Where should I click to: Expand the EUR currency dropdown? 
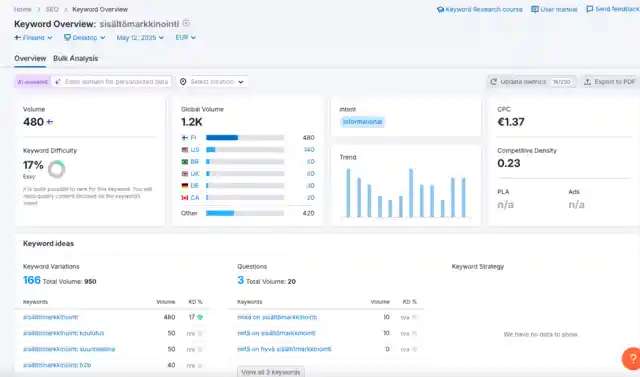[186, 38]
